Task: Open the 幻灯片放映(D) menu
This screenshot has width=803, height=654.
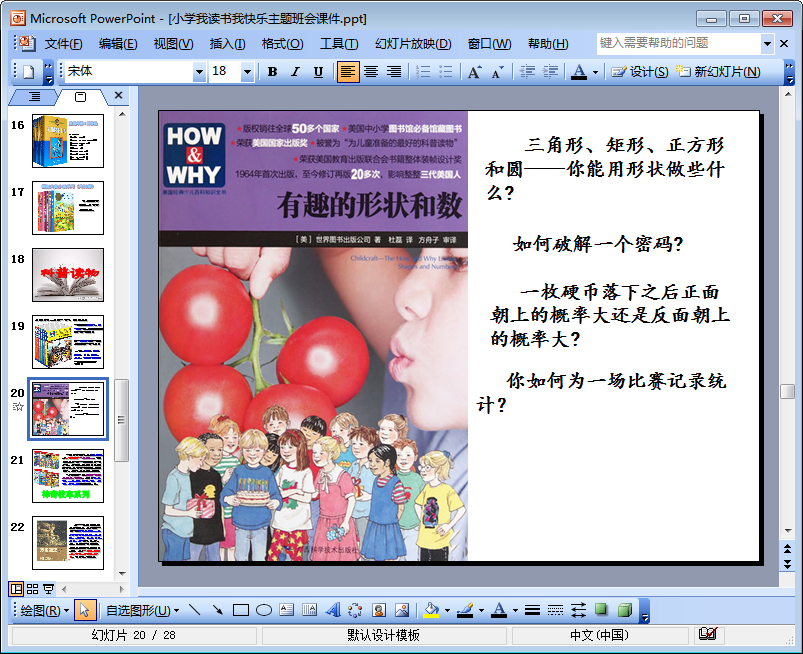Action: tap(413, 44)
